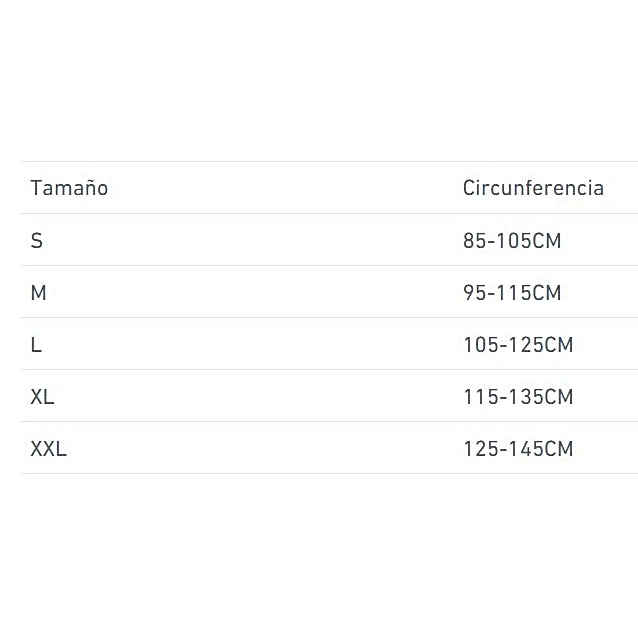Select size M in the table
The image size is (638, 638).
click(39, 293)
